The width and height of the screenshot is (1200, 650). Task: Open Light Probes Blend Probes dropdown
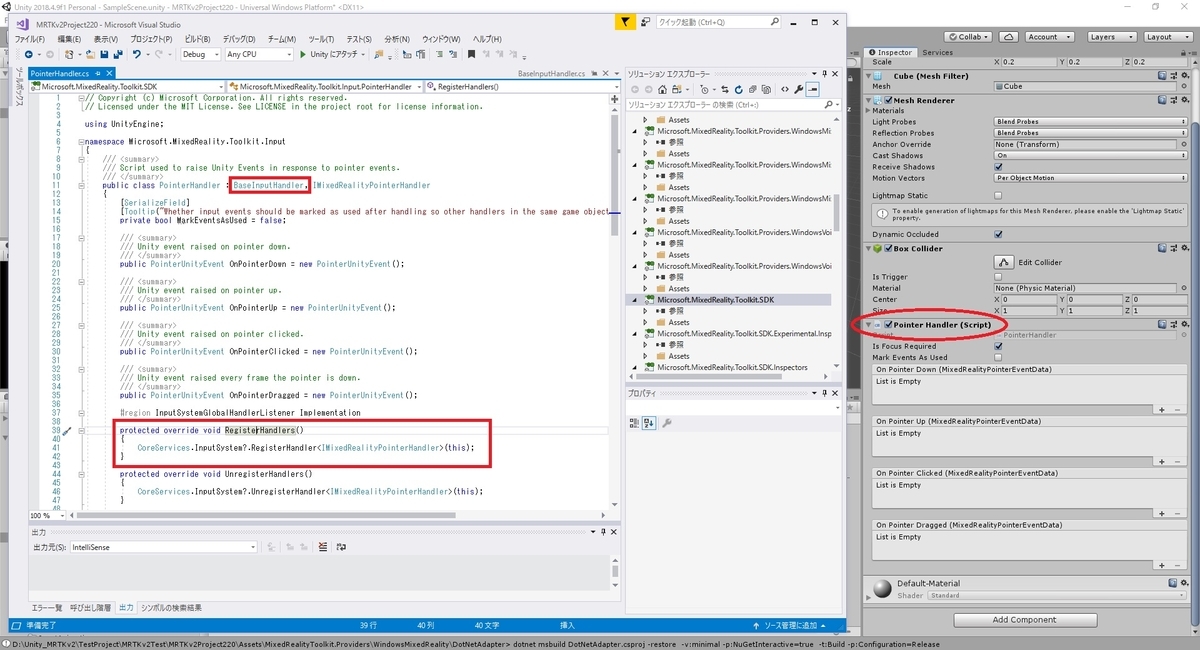1090,122
